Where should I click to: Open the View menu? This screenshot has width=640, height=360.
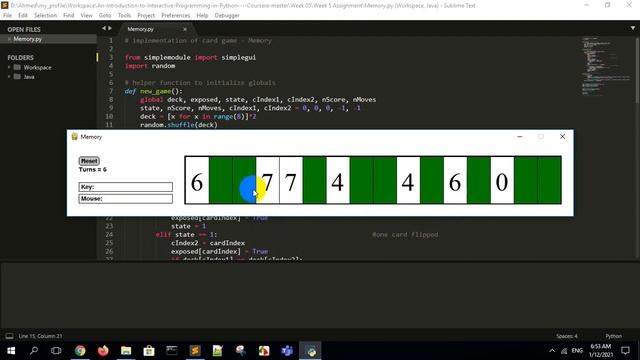[86, 16]
